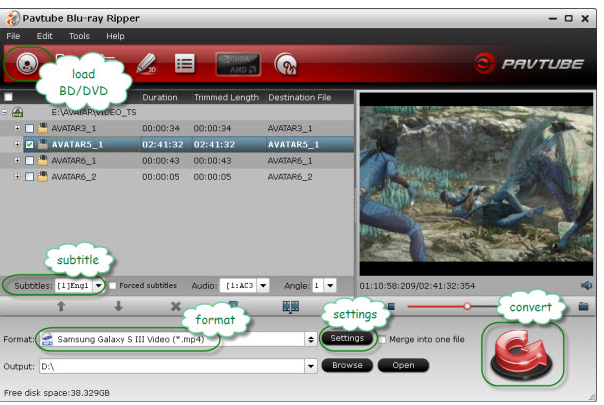604x405 pixels.
Task: Click the title icon of AVATAR6_2
Action: pyautogui.click(x=43, y=177)
